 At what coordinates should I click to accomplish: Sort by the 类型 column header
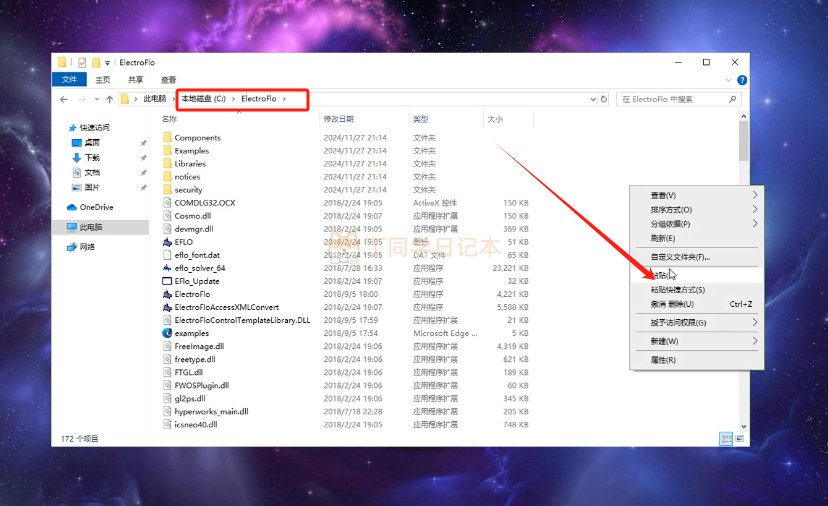[420, 119]
